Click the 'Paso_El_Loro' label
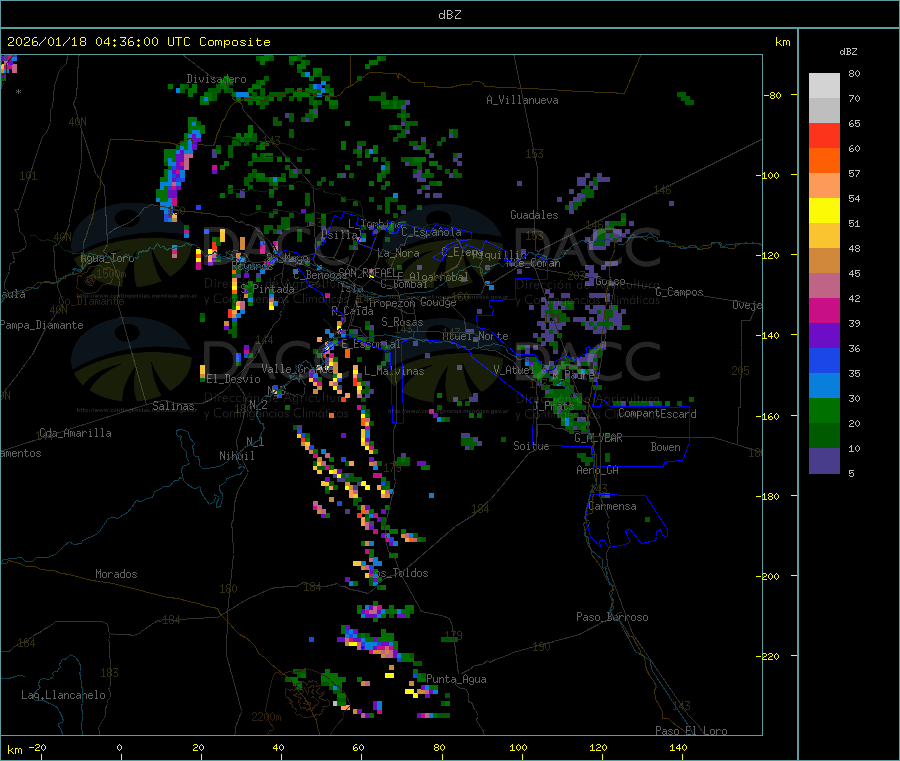 pos(691,731)
